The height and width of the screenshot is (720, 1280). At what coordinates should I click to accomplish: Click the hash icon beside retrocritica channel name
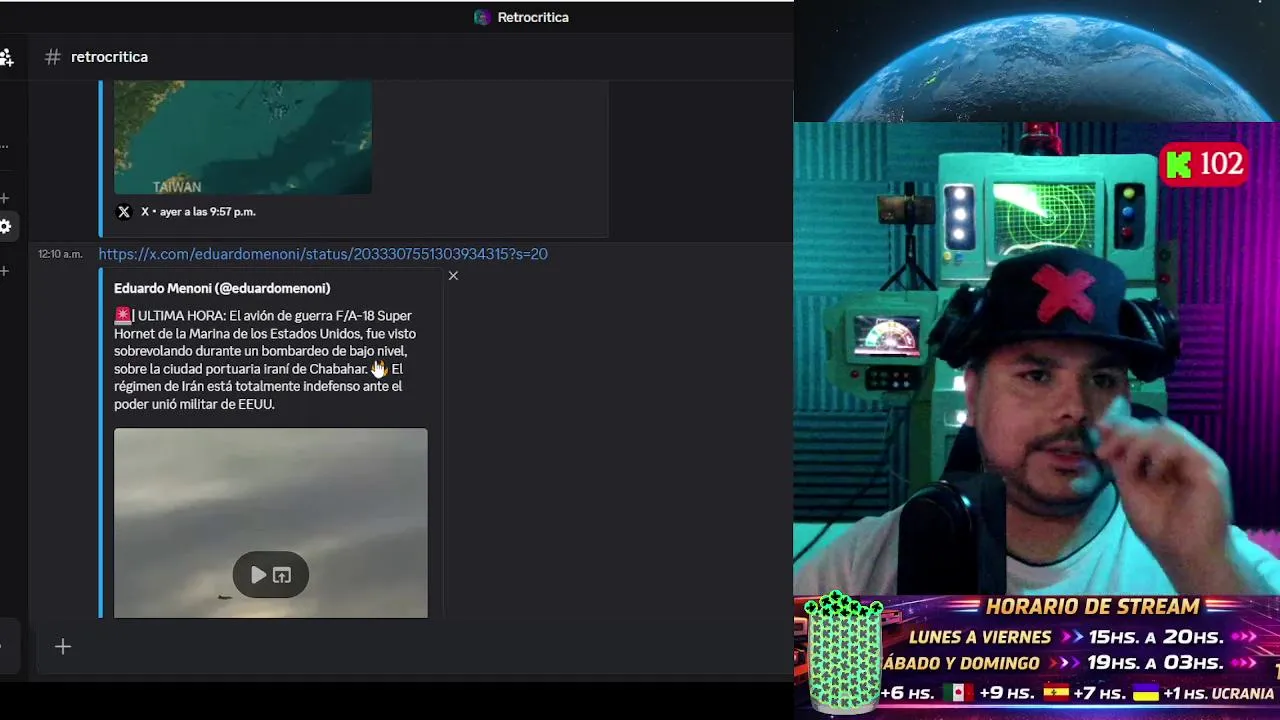[x=53, y=57]
